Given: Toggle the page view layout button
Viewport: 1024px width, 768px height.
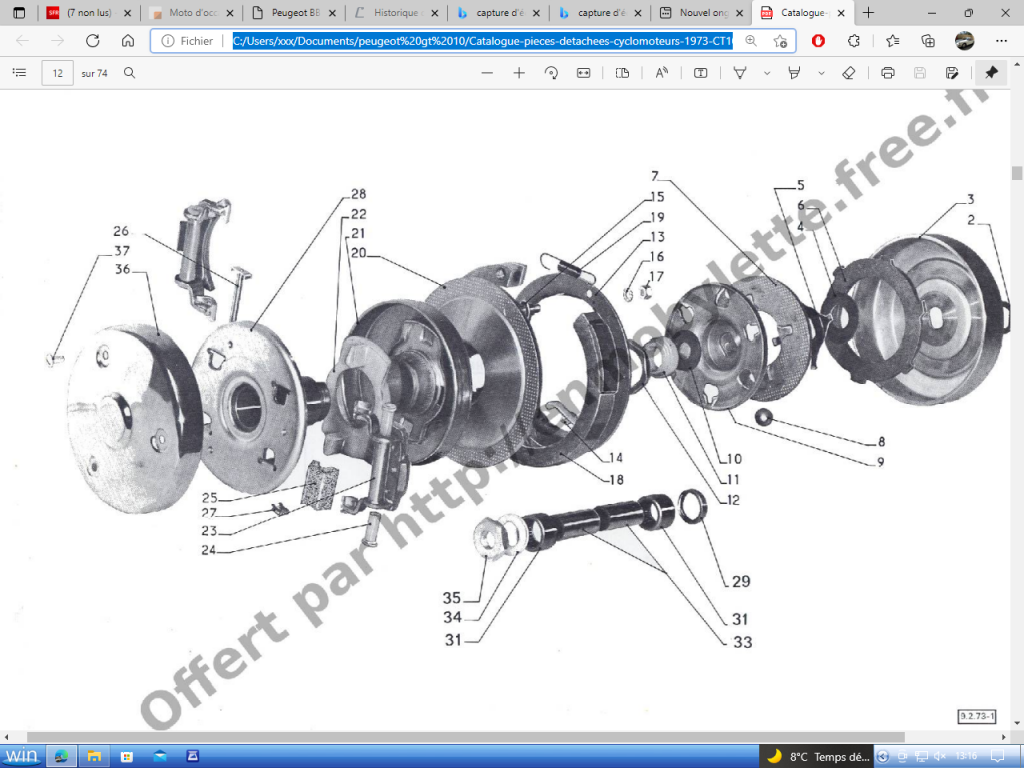Looking at the screenshot, I should pyautogui.click(x=623, y=73).
